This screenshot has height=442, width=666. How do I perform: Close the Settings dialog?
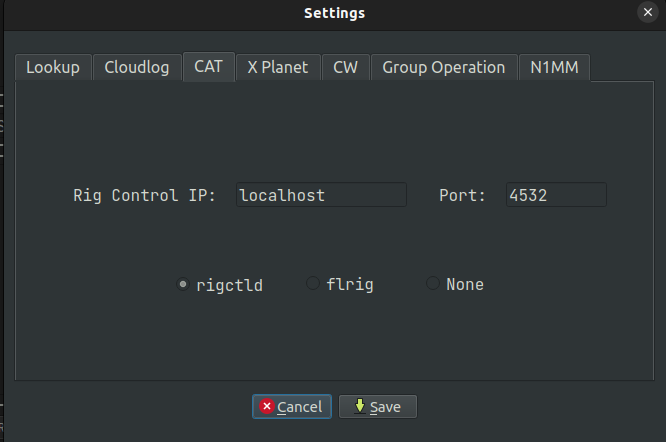648,12
